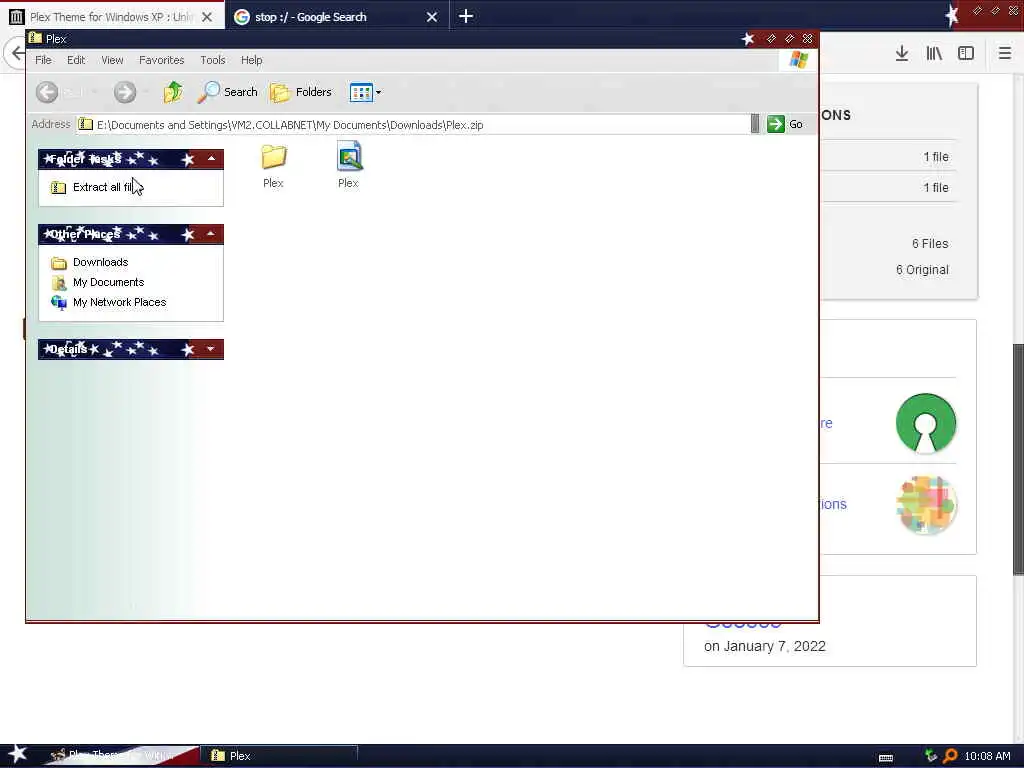
Task: Click the zip icon in the address bar
Action: click(x=86, y=124)
